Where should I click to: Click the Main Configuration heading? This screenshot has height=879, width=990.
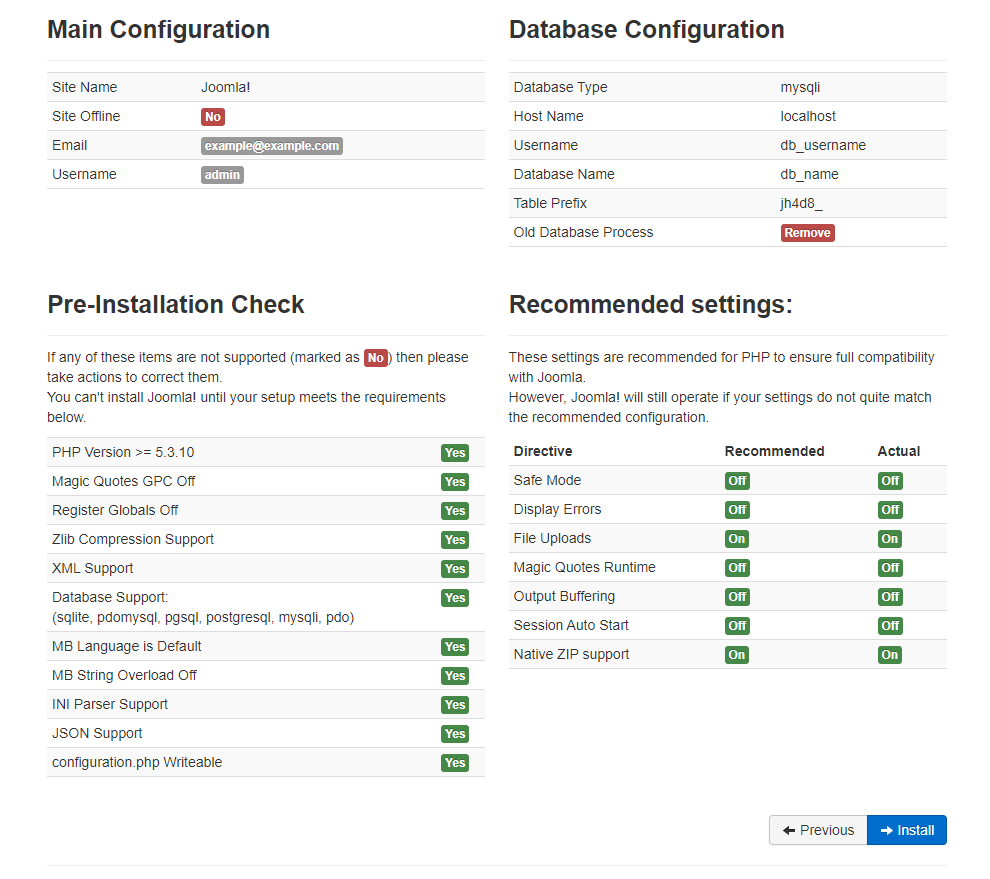click(158, 30)
